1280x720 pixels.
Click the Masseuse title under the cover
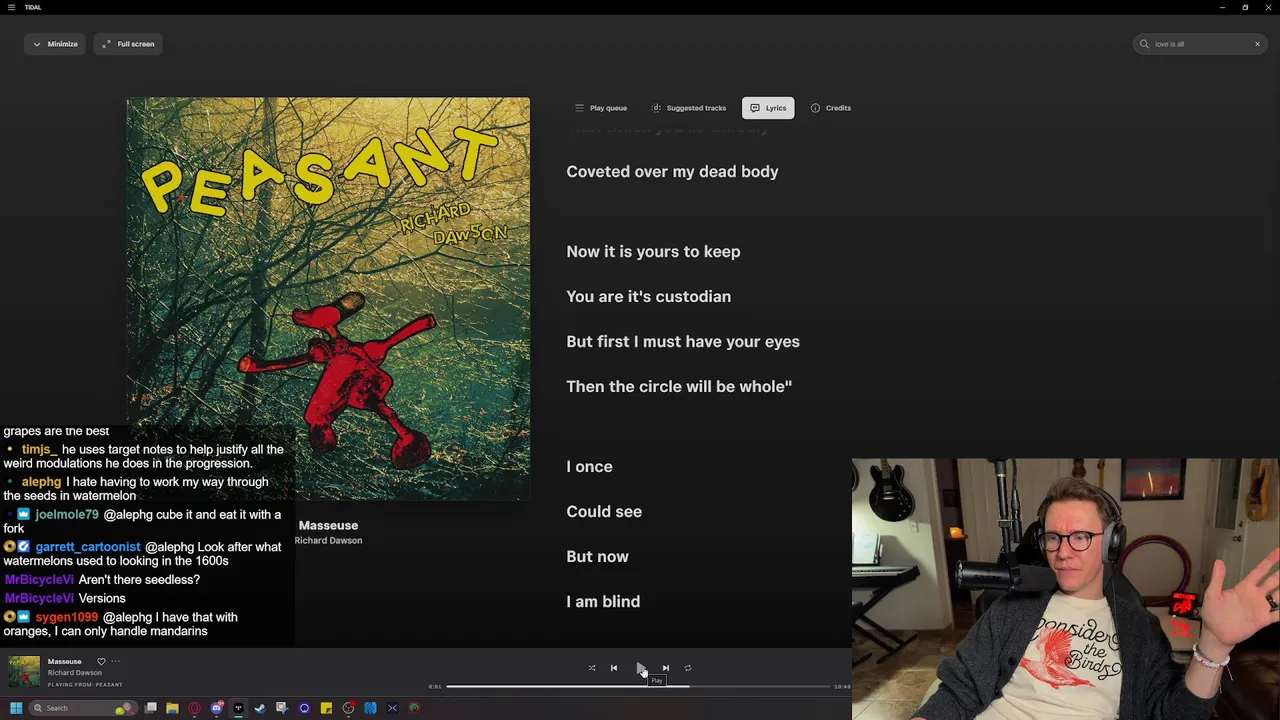(328, 525)
